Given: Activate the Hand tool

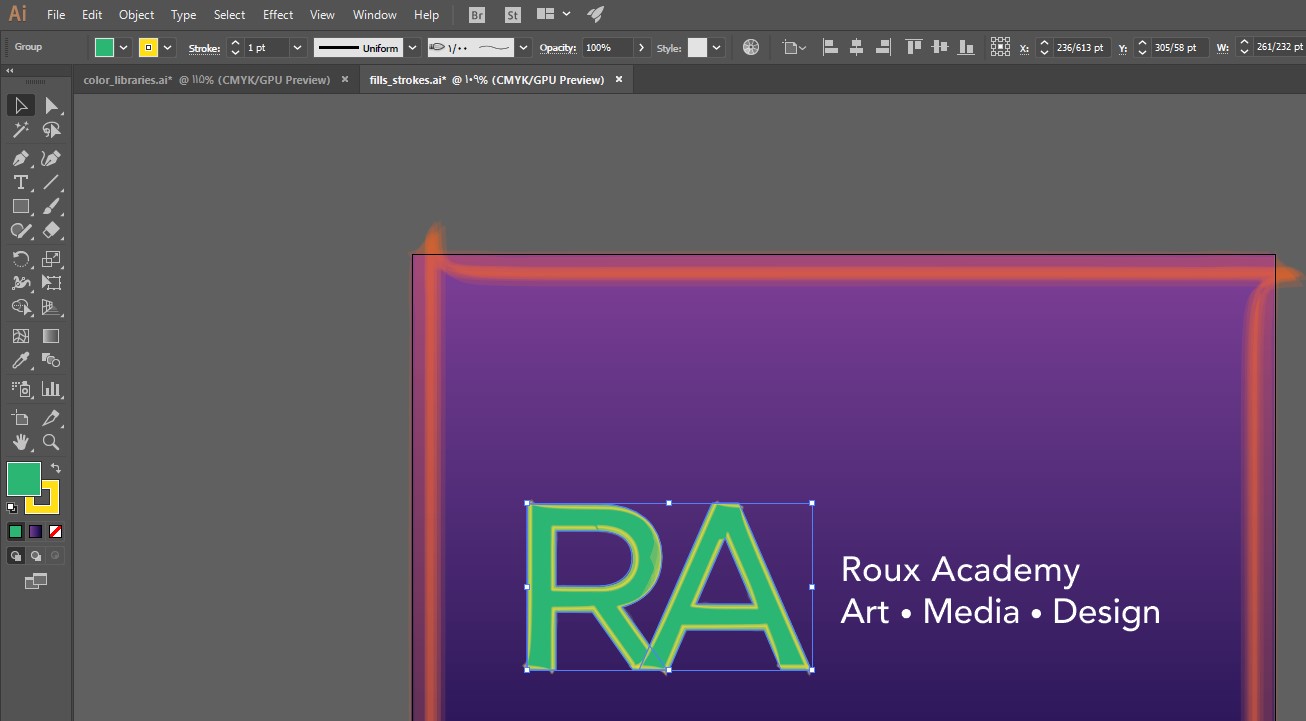Looking at the screenshot, I should [20, 442].
